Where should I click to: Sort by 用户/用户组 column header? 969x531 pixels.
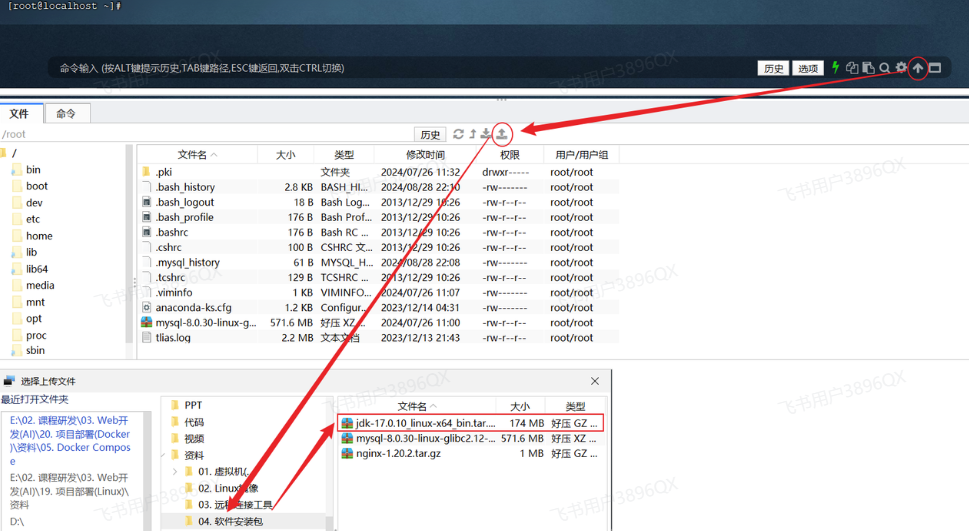pyautogui.click(x=582, y=155)
